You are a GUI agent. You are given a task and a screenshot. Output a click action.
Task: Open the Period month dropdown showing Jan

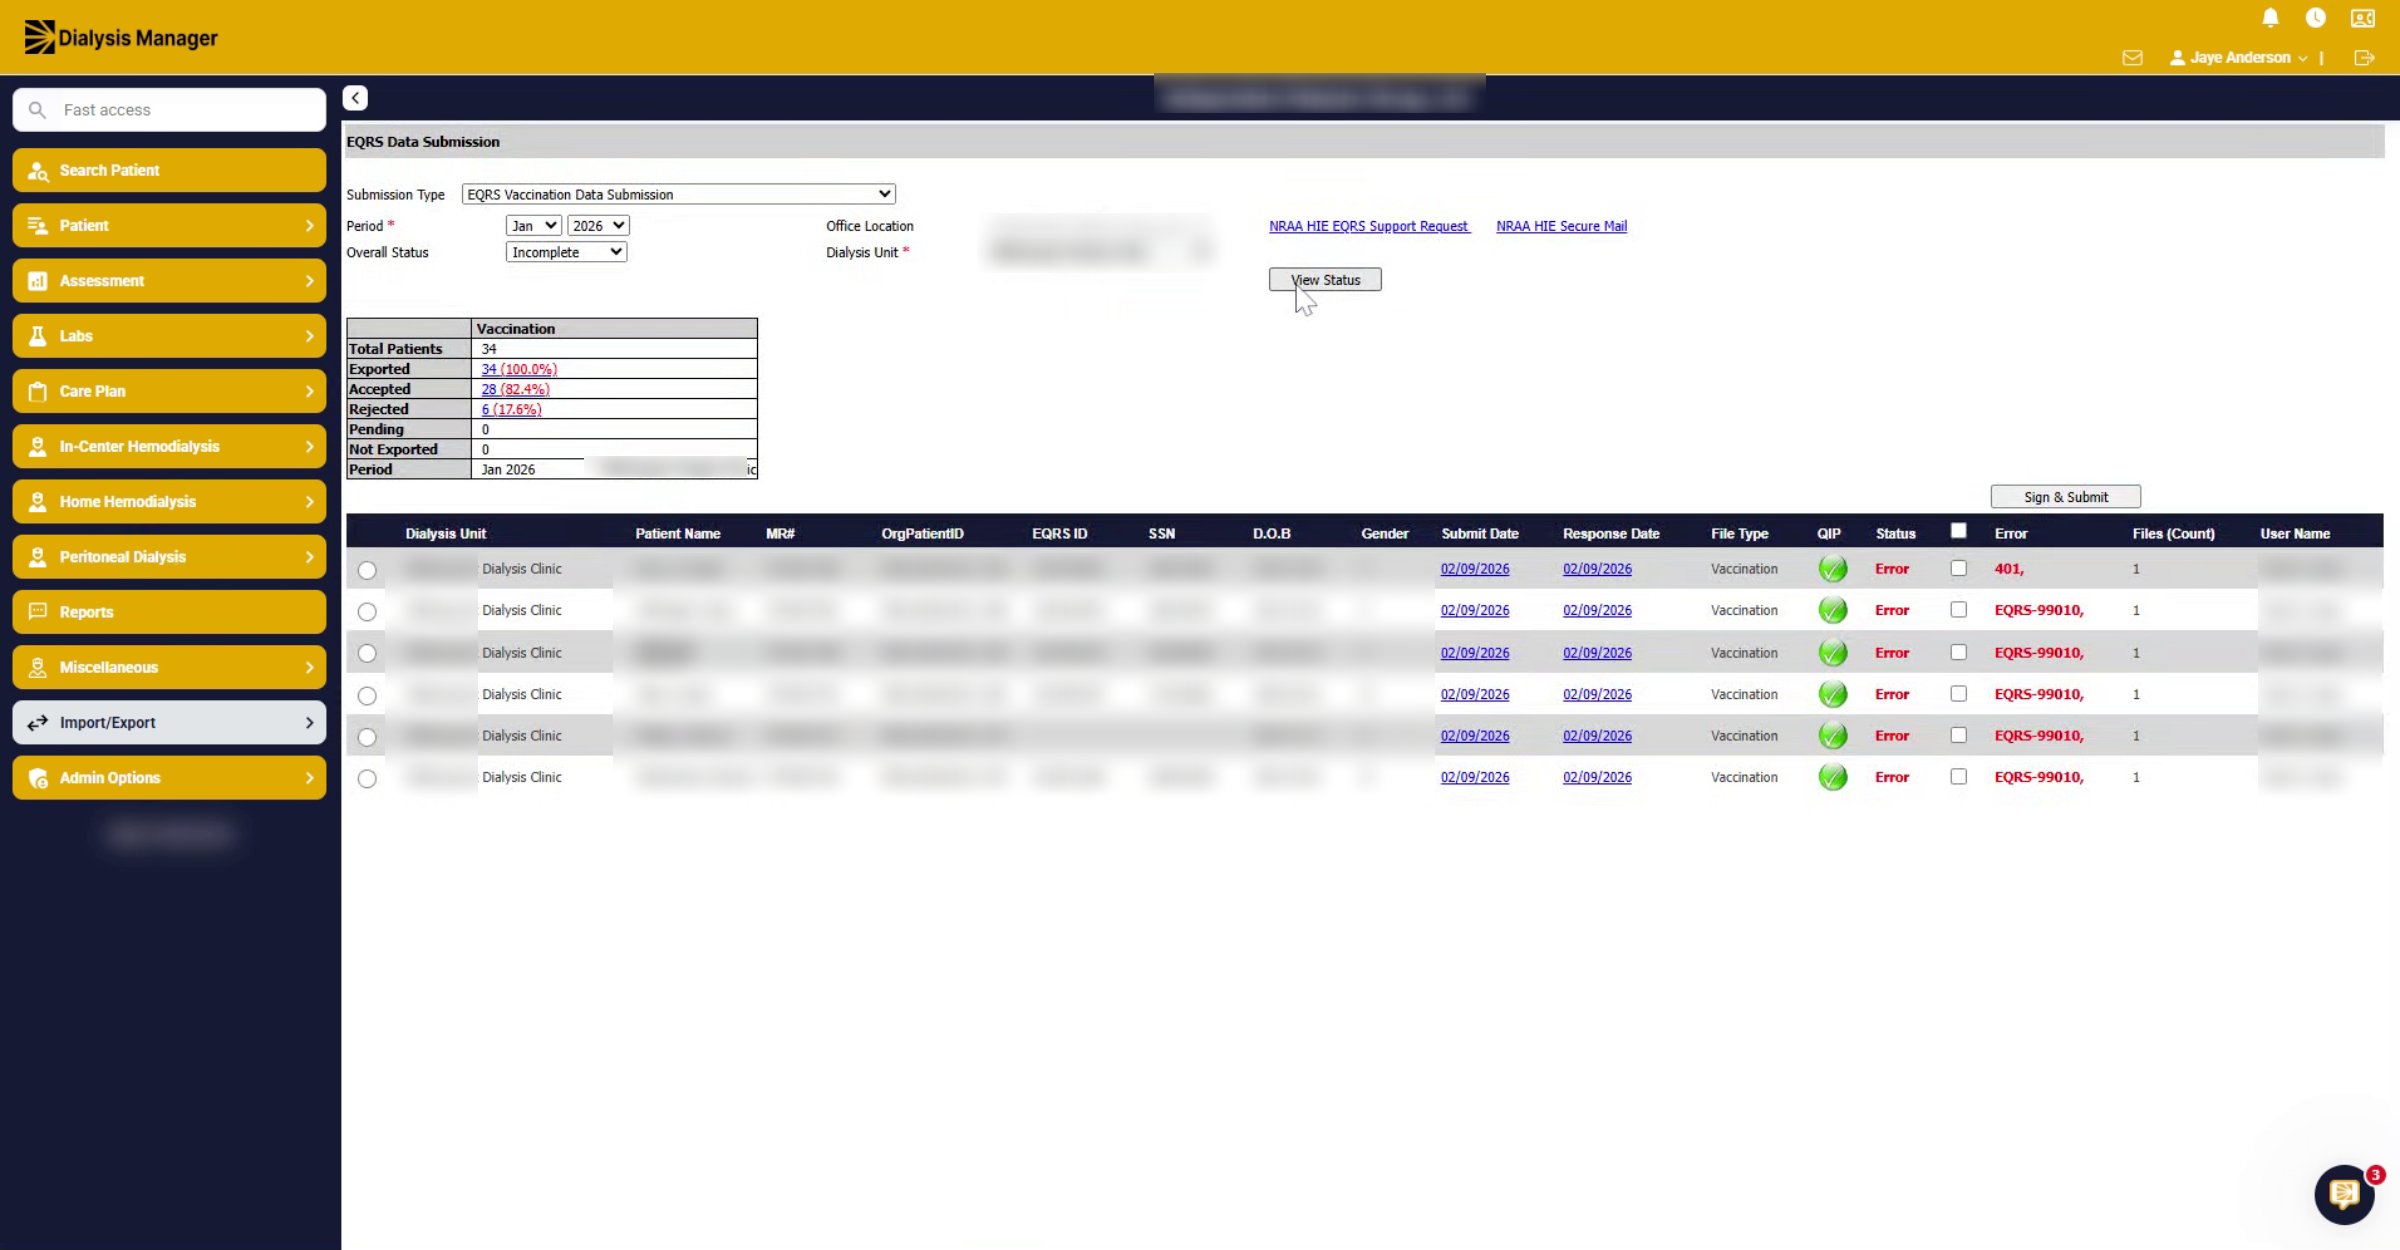[533, 226]
